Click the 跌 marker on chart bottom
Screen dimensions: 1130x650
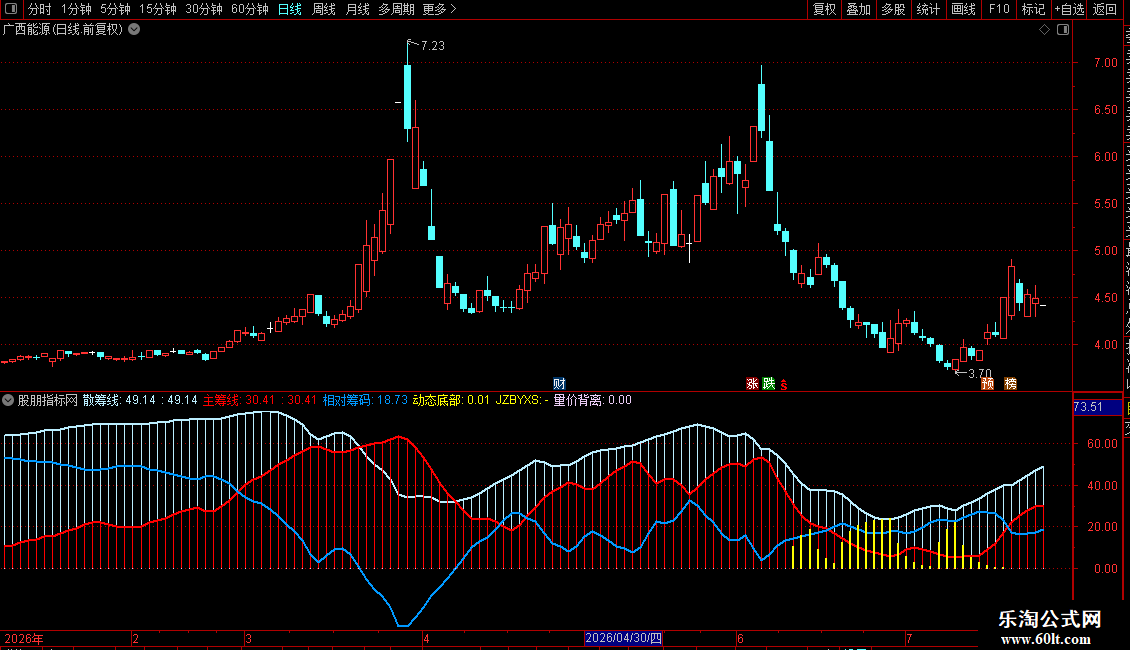point(769,383)
